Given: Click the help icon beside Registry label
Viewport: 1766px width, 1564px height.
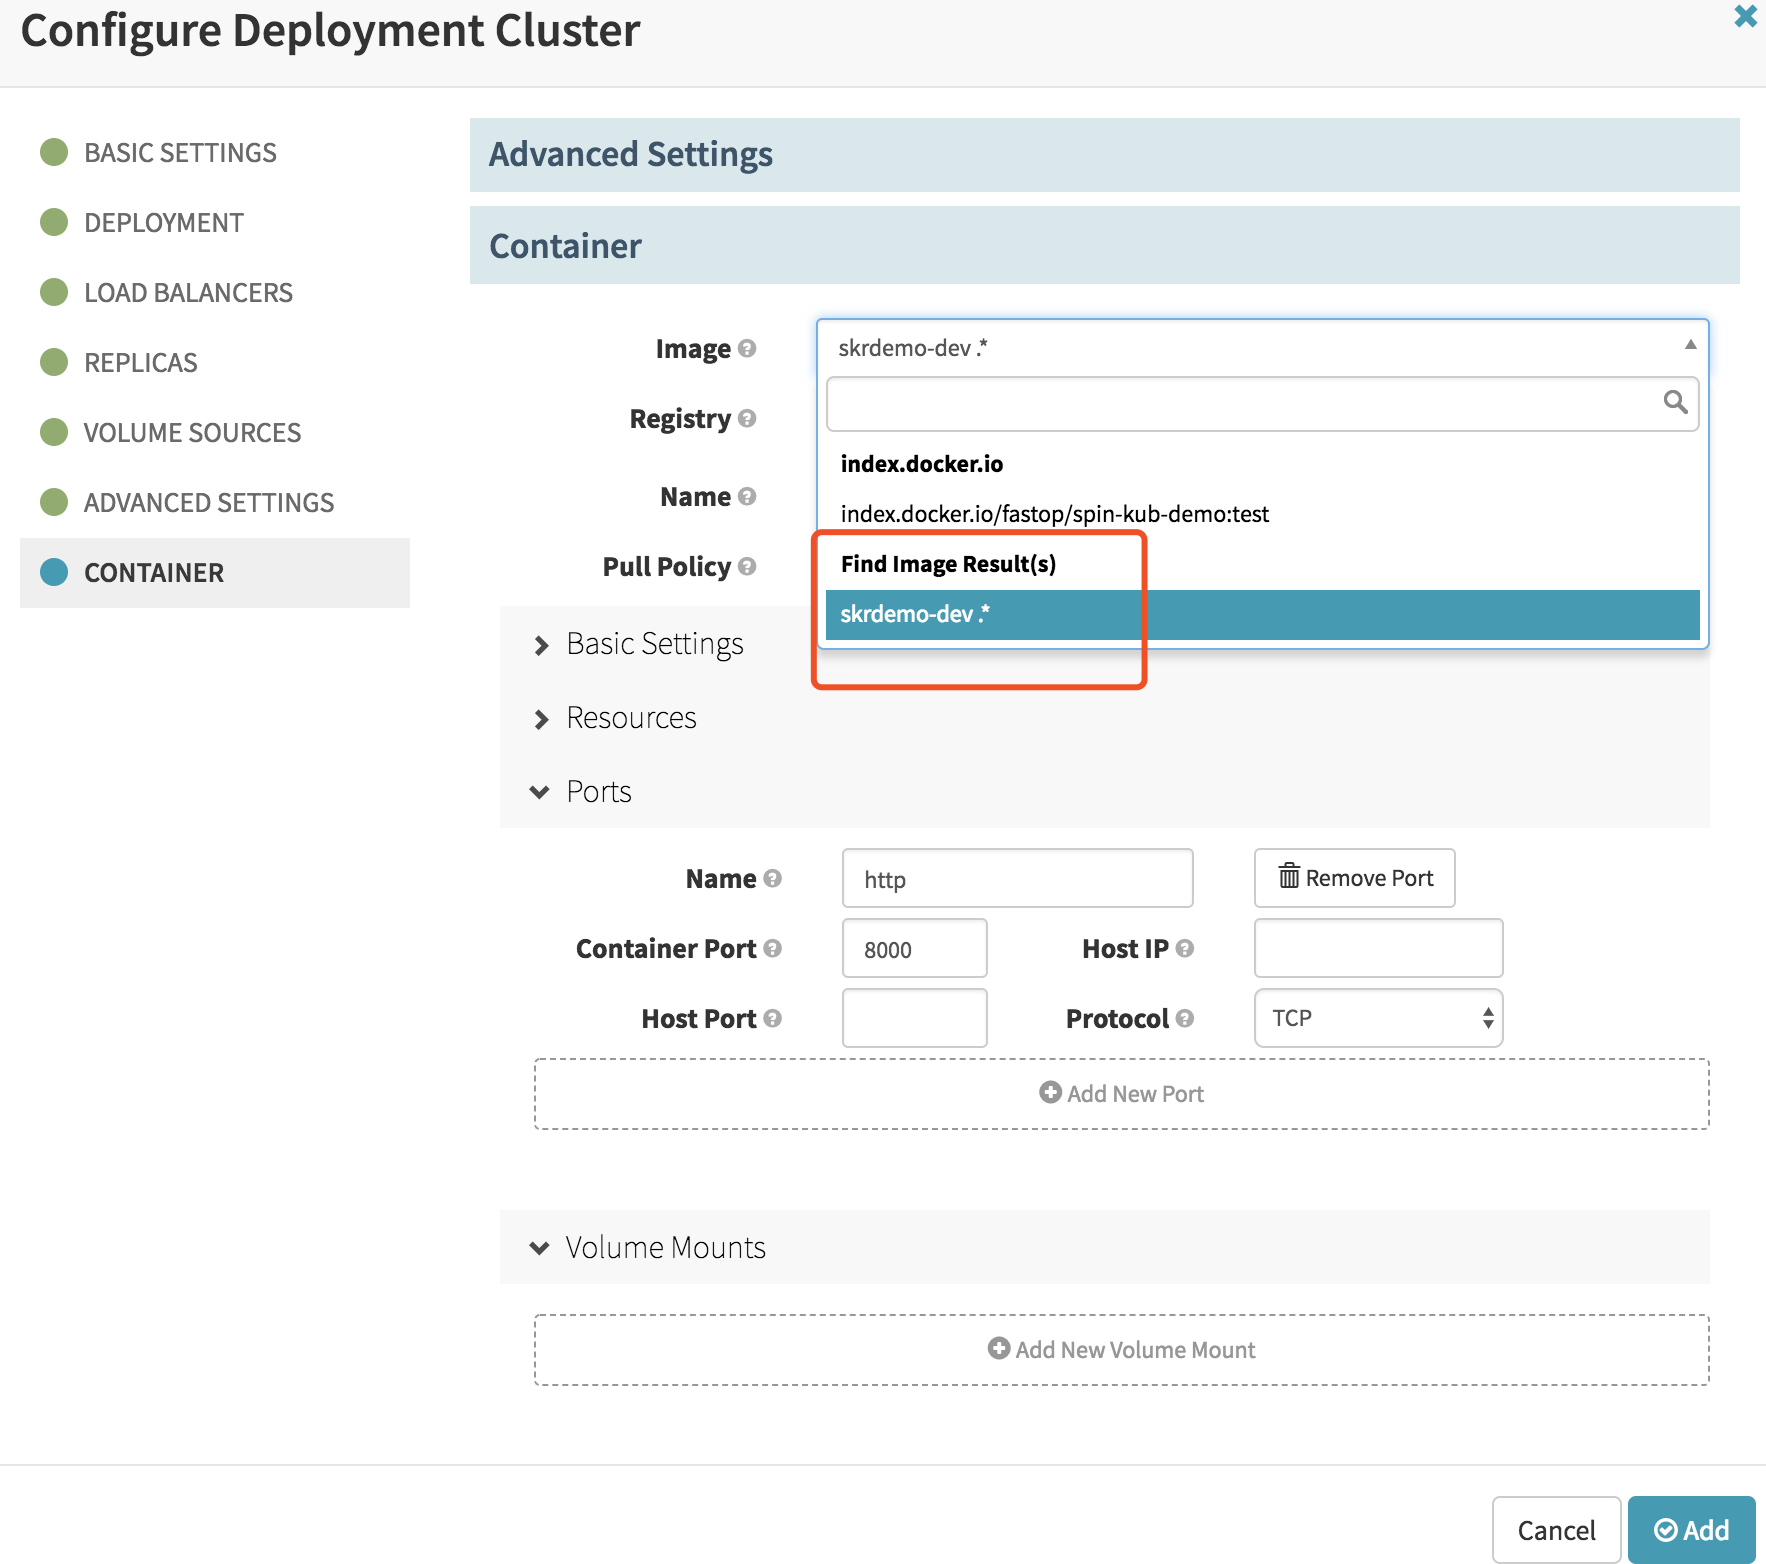Looking at the screenshot, I should click(747, 418).
